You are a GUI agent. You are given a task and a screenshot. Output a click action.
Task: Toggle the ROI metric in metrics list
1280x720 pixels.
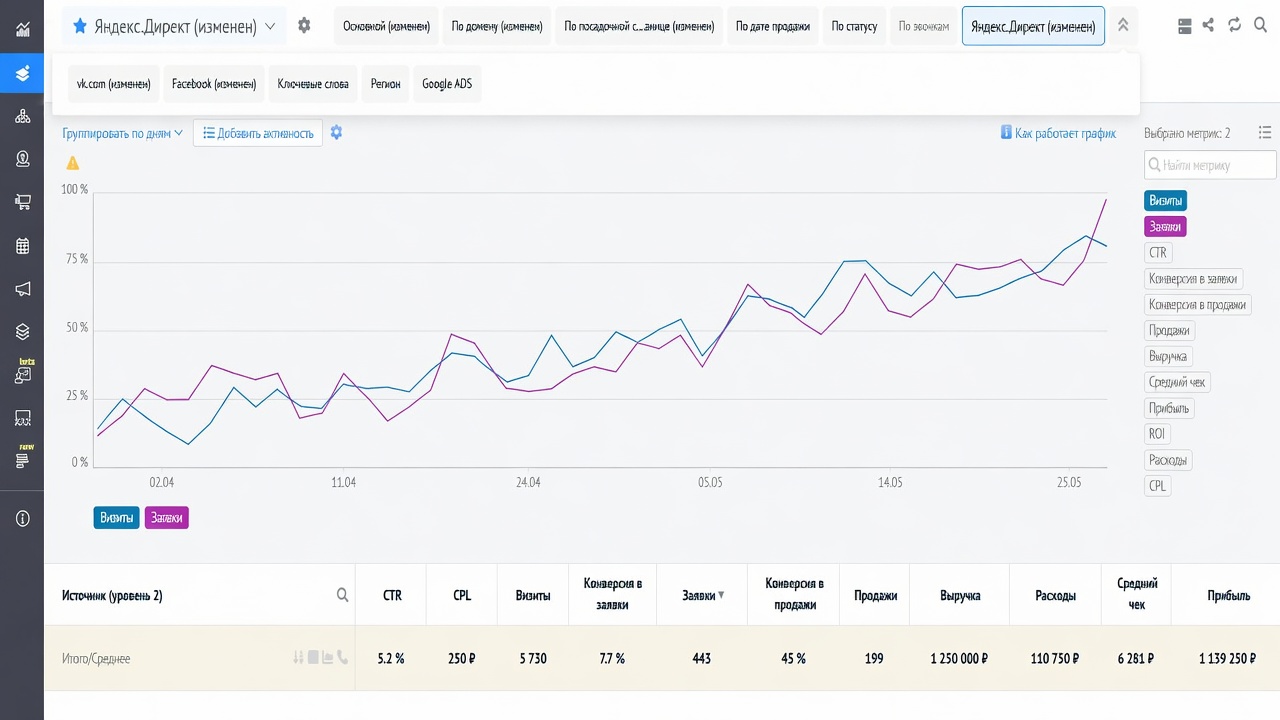coord(1157,434)
